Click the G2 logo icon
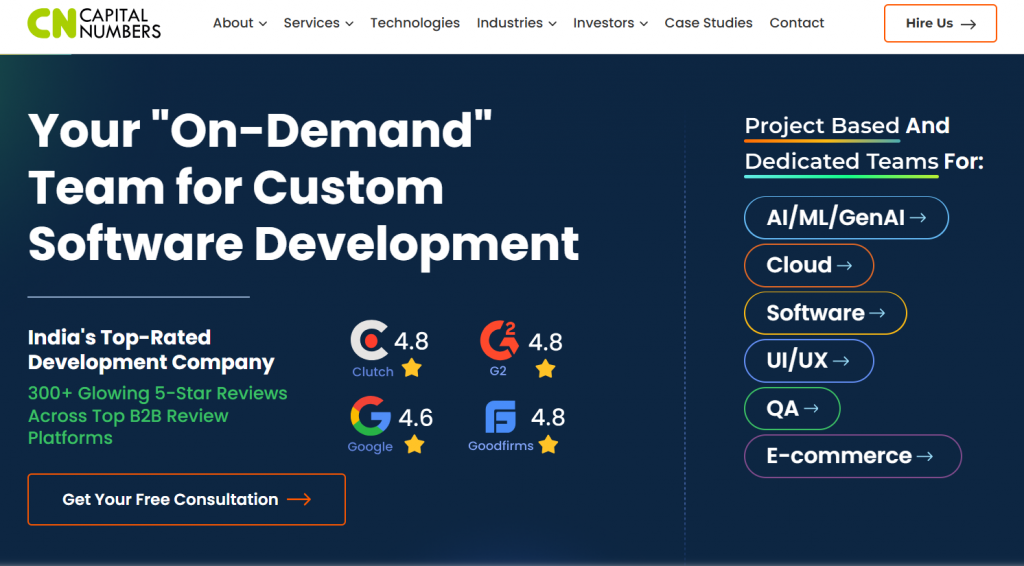This screenshot has height=566, width=1024. point(500,340)
